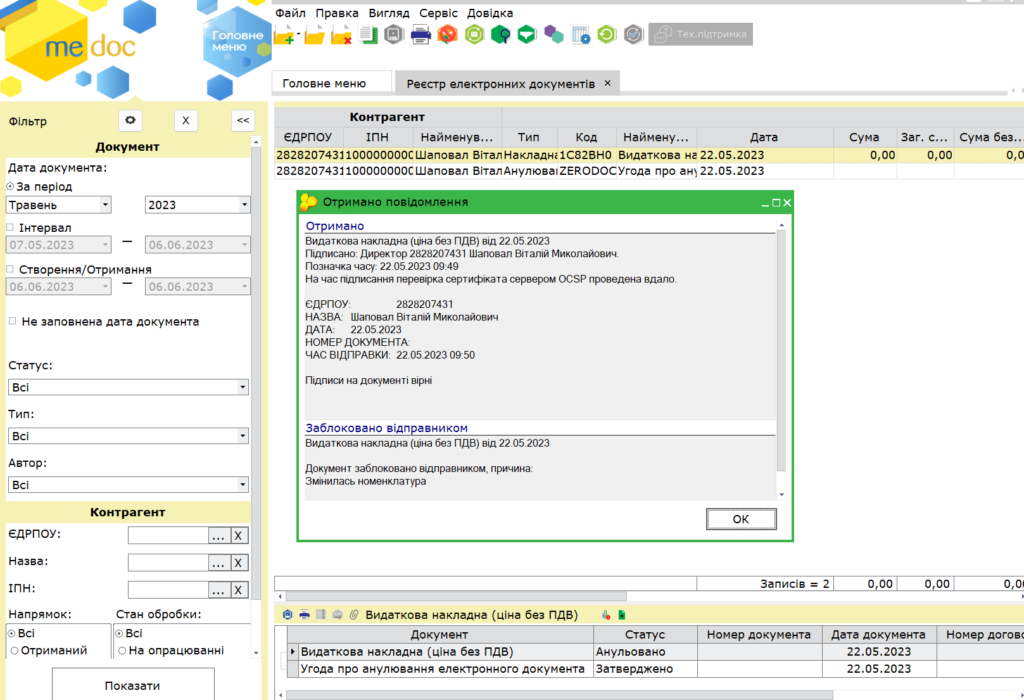Screen dimensions: 1024x700
Task: Open the Сервіс menu
Action: point(438,13)
